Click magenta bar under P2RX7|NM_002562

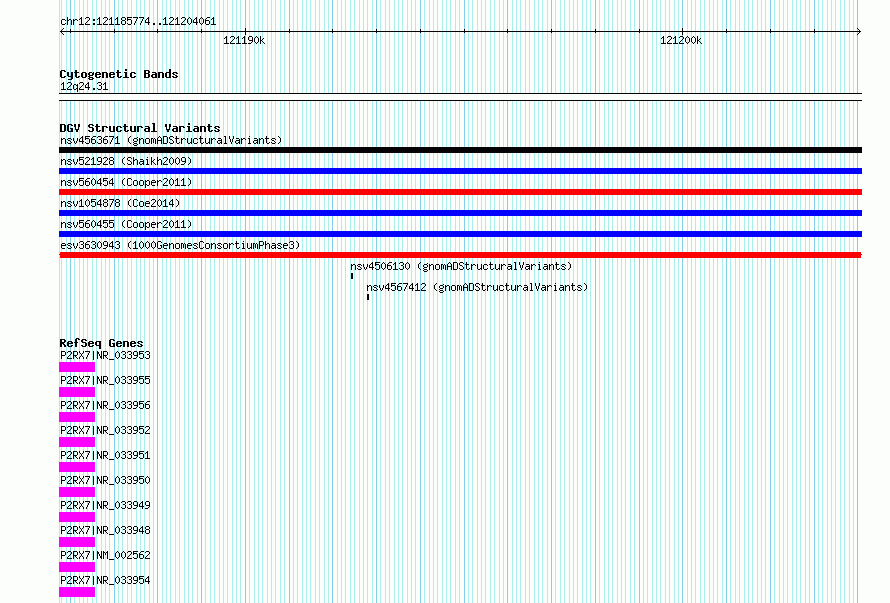pyautogui.click(x=77, y=567)
